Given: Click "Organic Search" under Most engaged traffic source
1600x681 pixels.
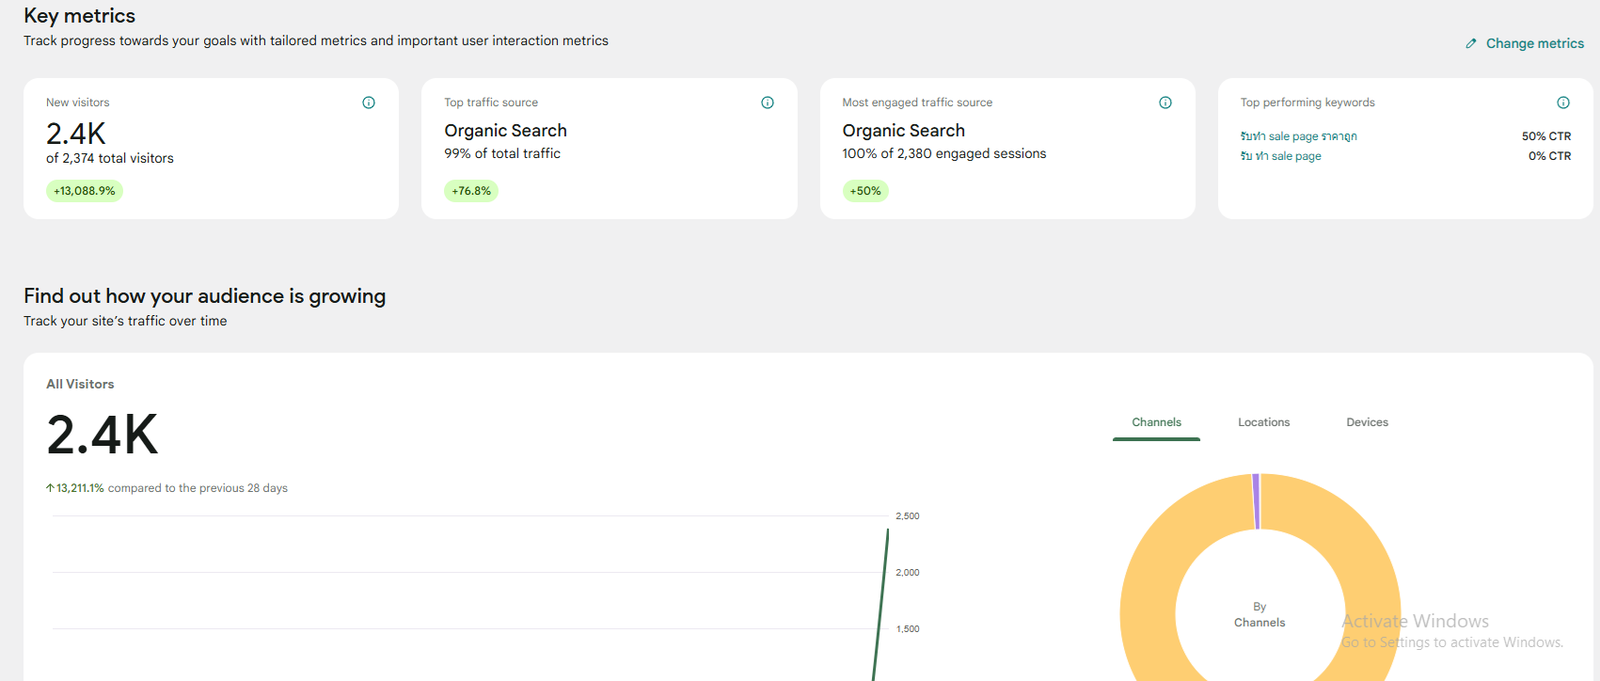Looking at the screenshot, I should coord(903,130).
